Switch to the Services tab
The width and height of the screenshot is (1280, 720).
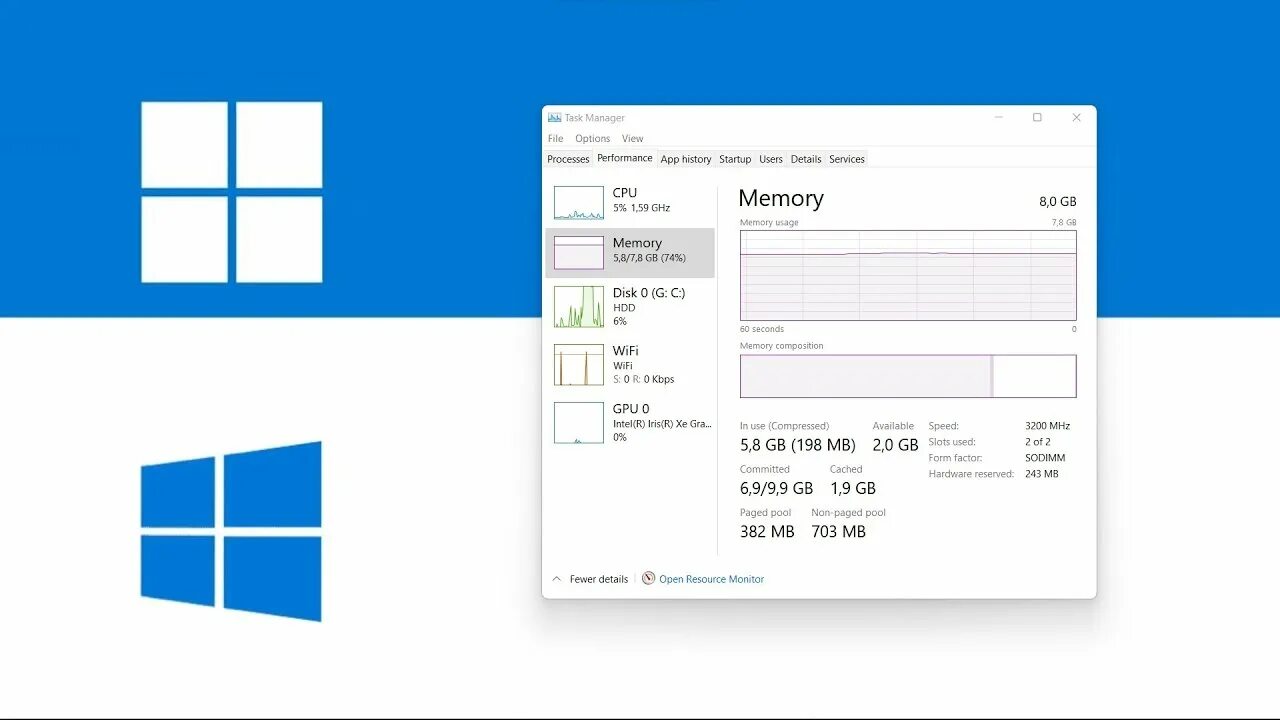pyautogui.click(x=847, y=159)
